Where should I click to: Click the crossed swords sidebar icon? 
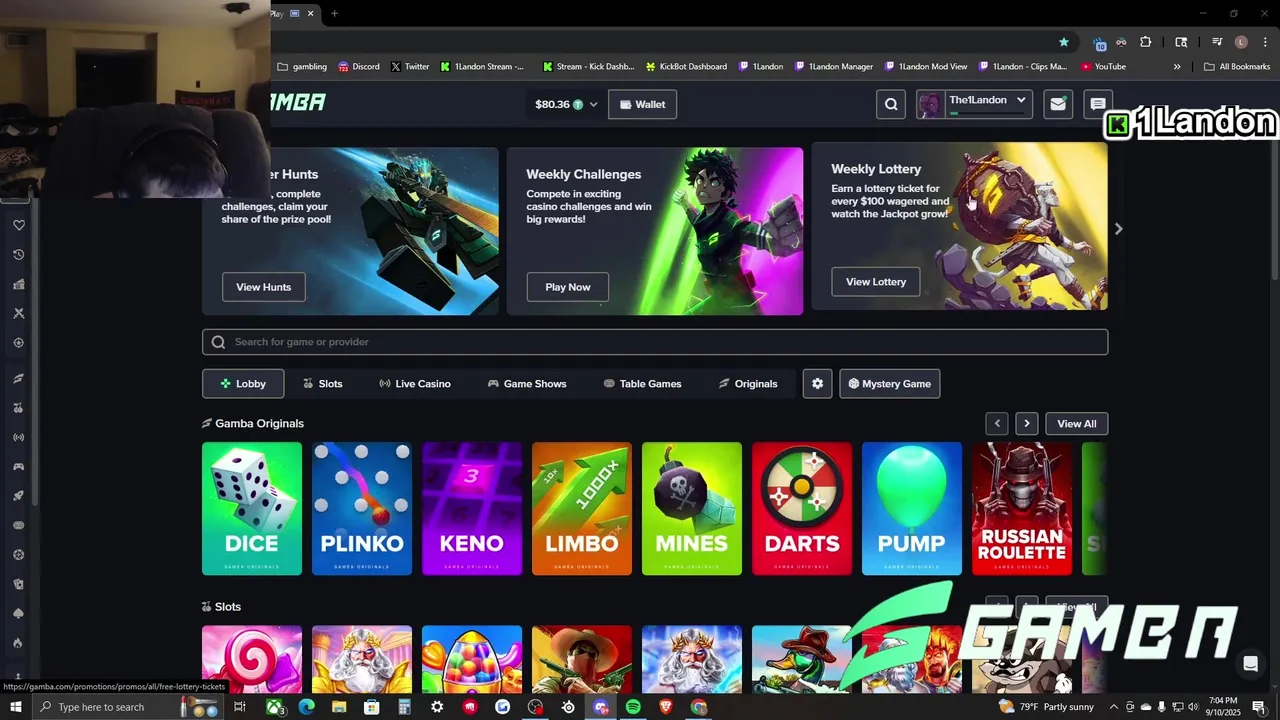tap(18, 313)
